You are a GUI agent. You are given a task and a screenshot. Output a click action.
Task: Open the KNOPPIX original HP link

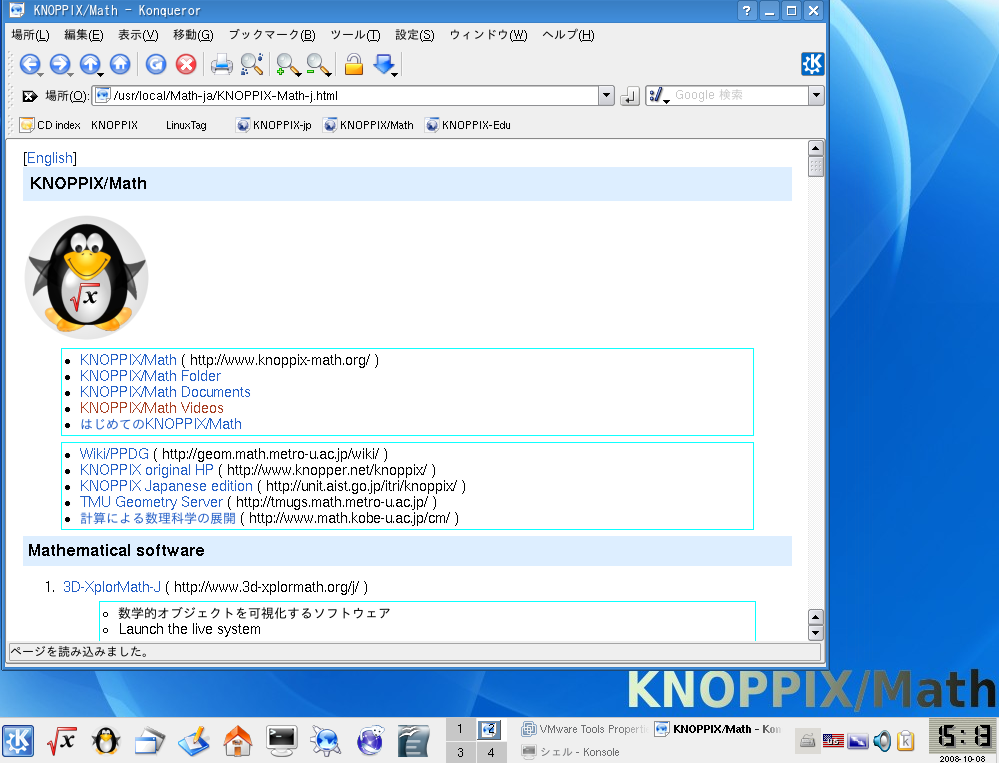147,470
